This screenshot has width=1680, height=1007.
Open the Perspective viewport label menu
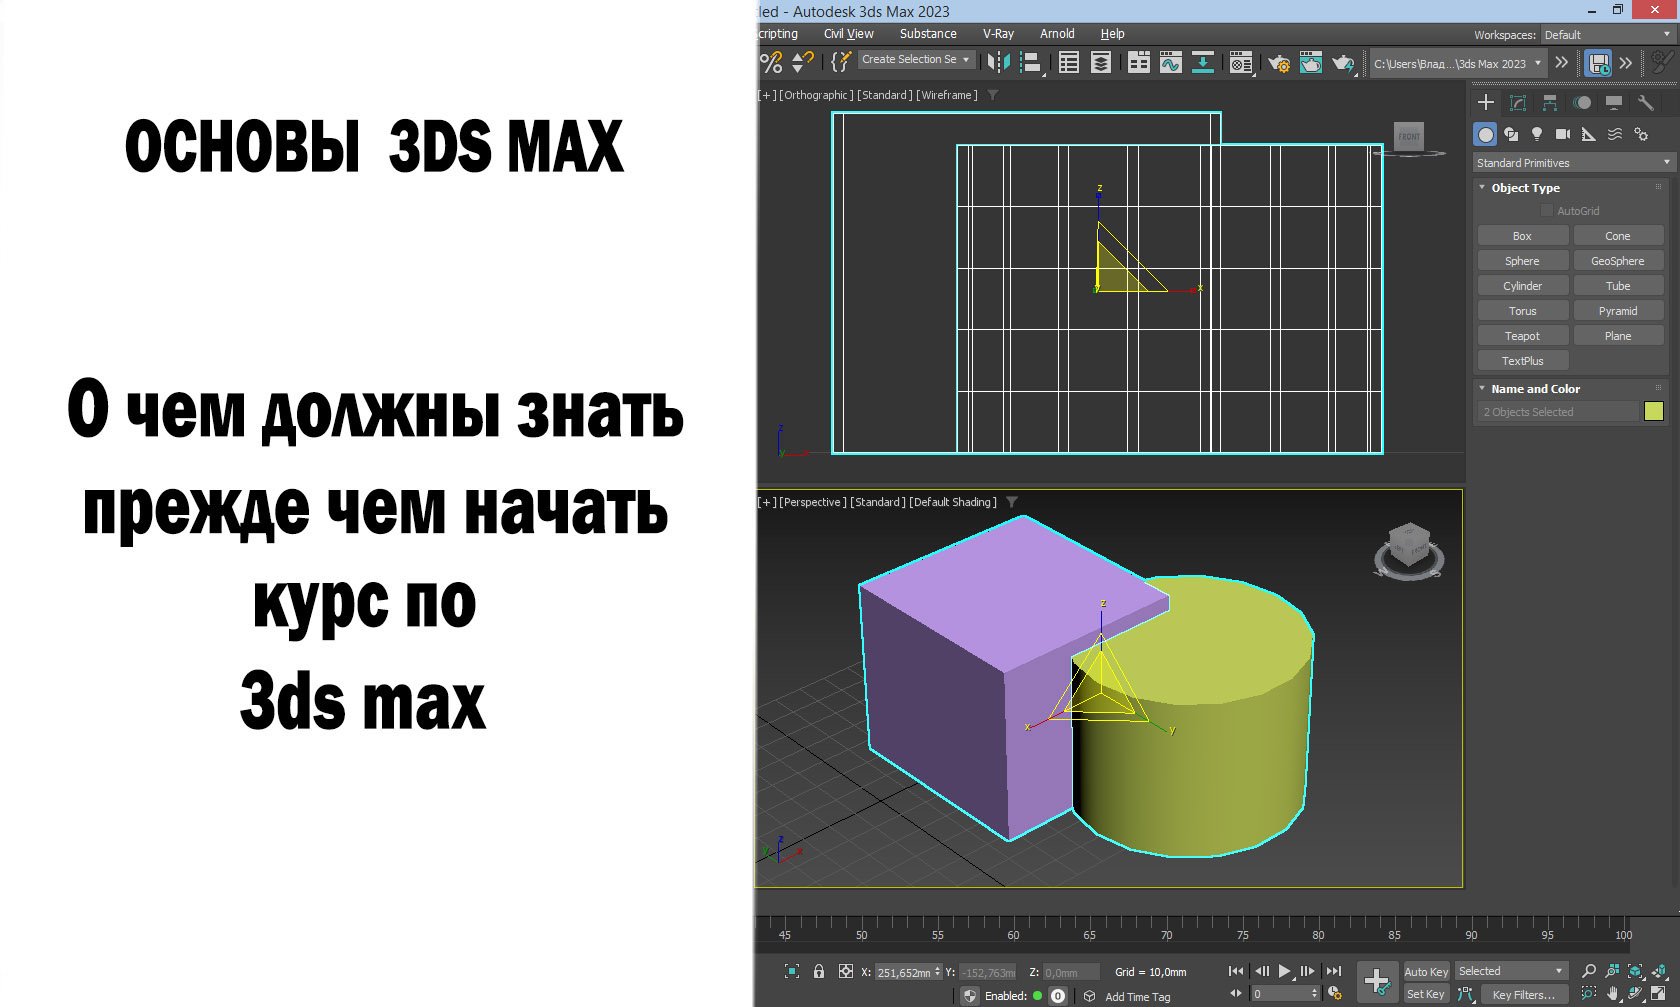point(813,502)
